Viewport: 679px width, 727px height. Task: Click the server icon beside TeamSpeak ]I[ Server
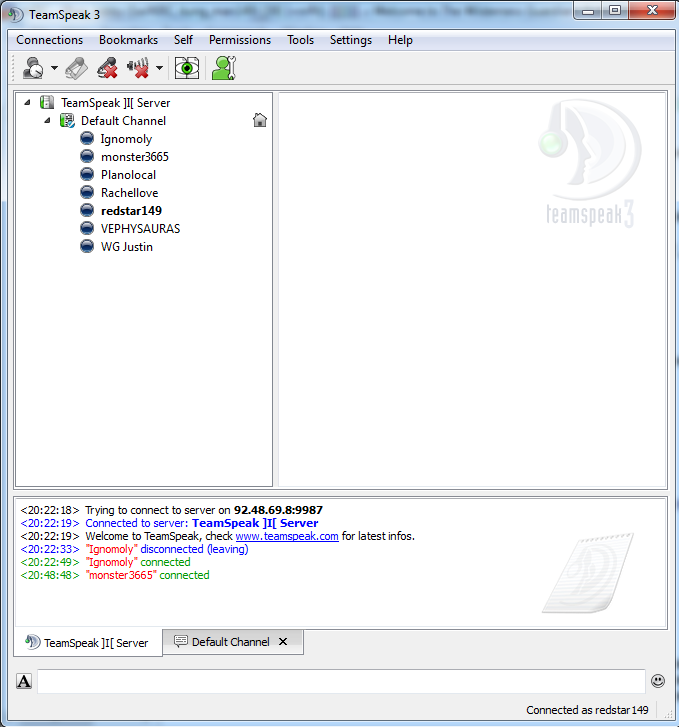[47, 102]
